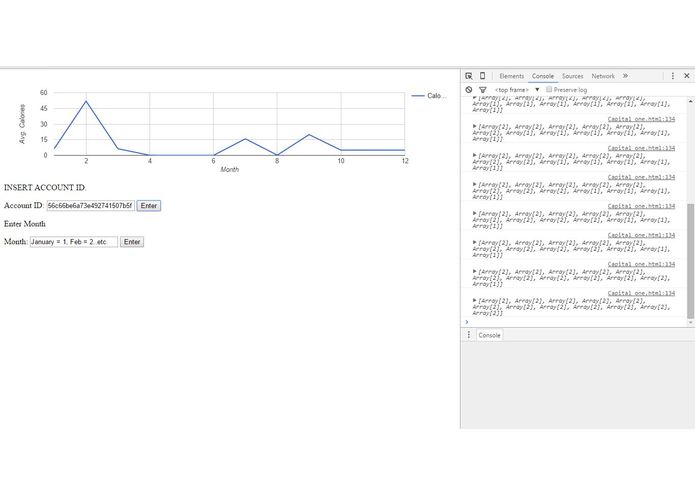Open the console filter icon

point(483,89)
